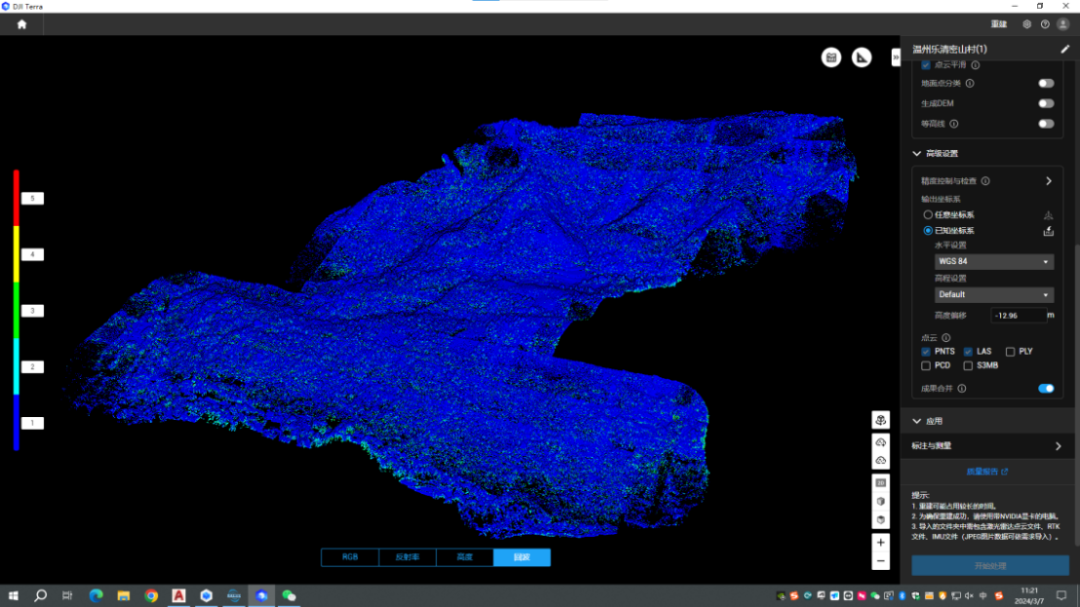1080x607 pixels.
Task: Select the highlighted 回波 display tab
Action: 522,557
